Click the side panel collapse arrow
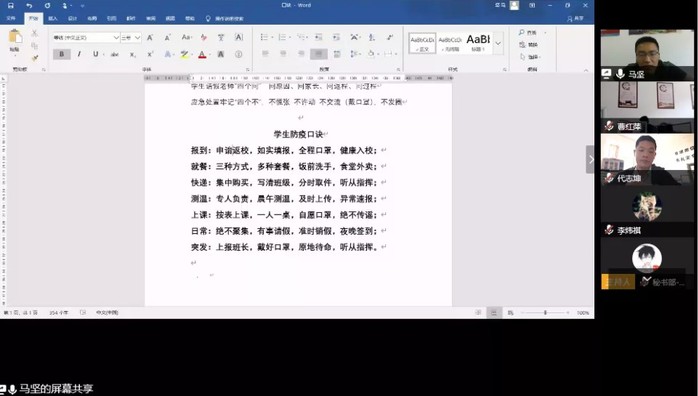The height and width of the screenshot is (396, 698). tap(590, 159)
